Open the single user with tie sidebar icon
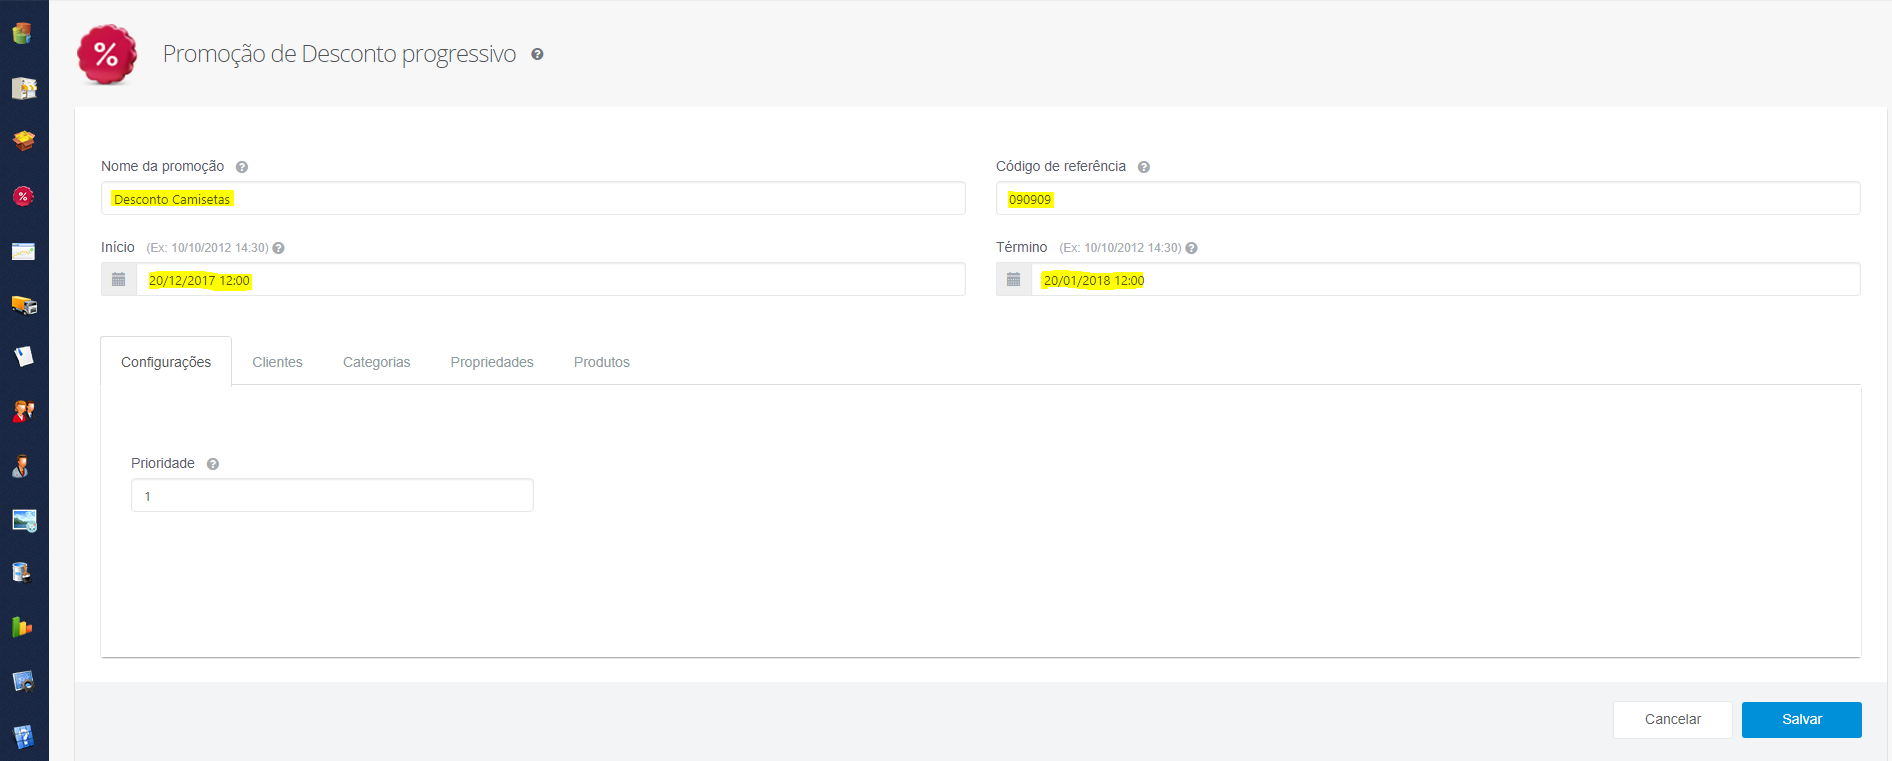Image resolution: width=1892 pixels, height=761 pixels. (x=22, y=466)
